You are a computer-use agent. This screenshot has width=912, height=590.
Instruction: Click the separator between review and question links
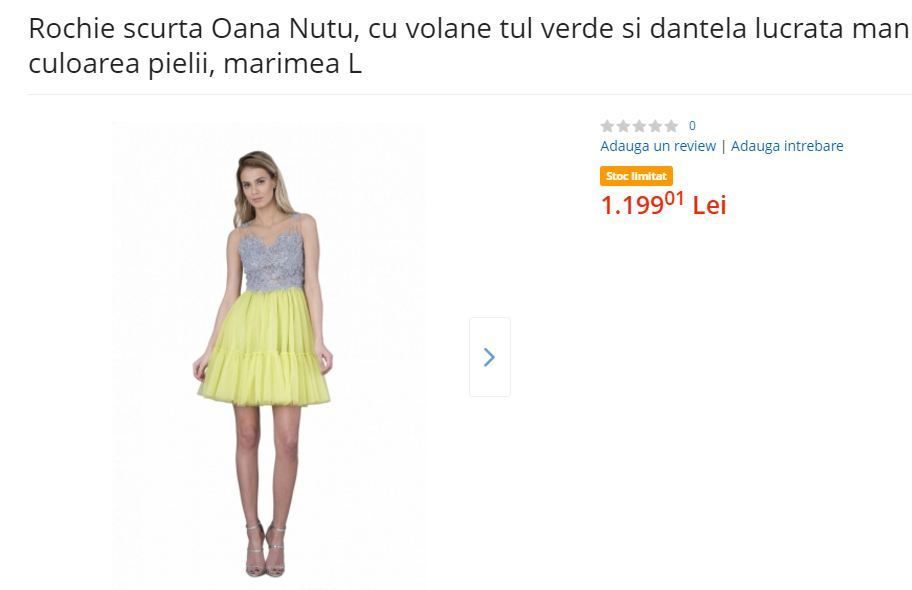tap(723, 146)
